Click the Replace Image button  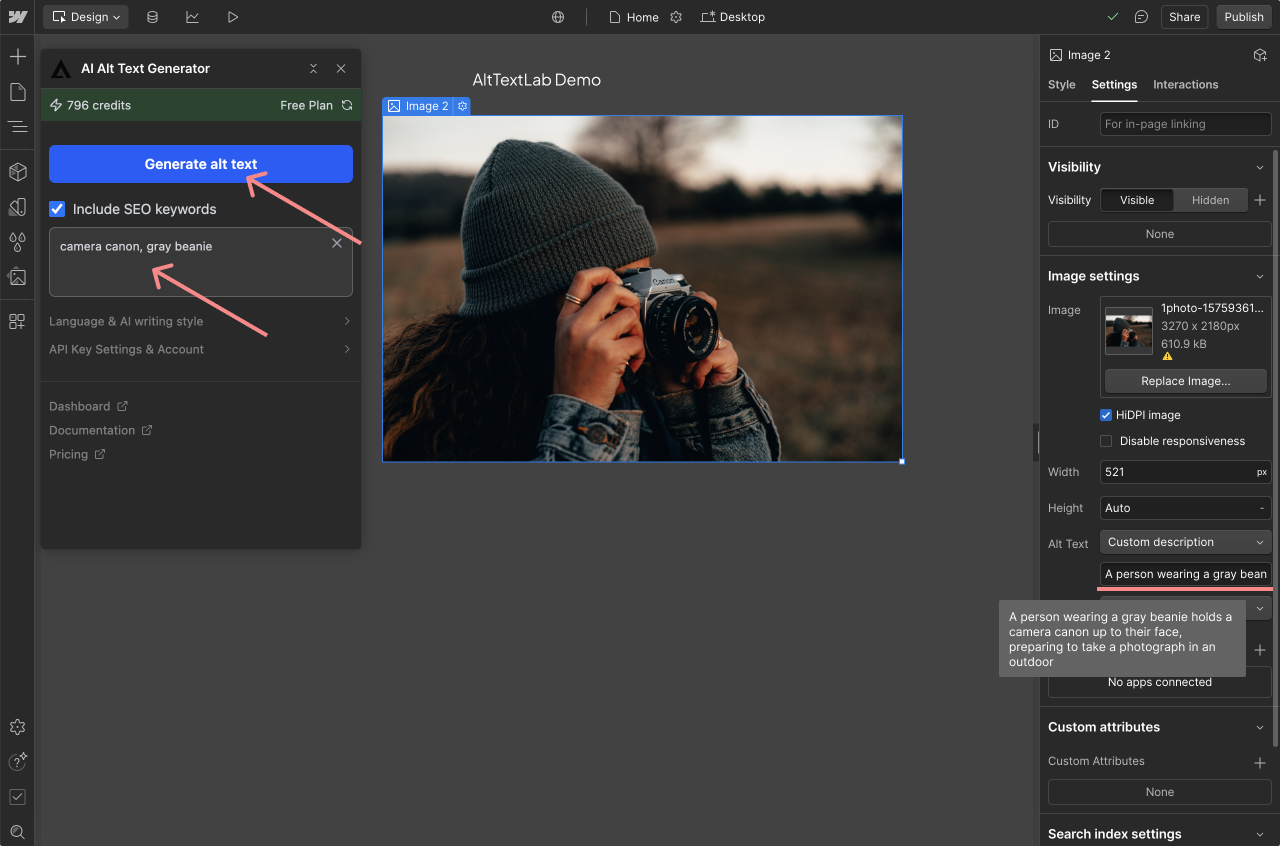point(1186,381)
